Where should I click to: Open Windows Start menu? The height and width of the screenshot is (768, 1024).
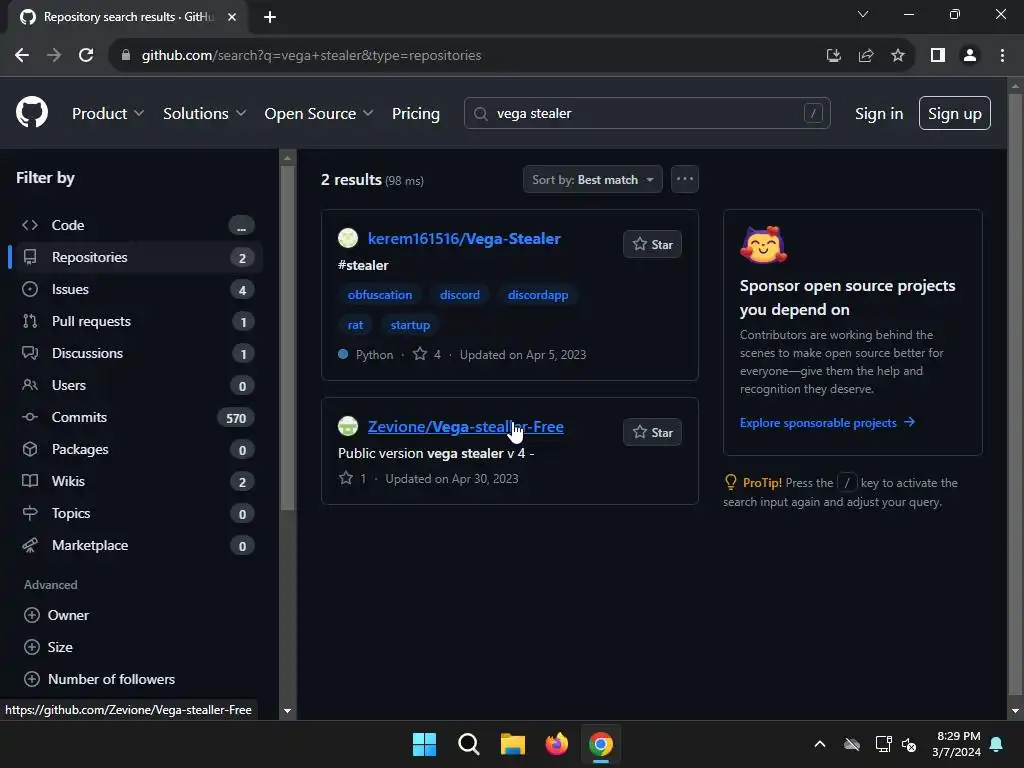coord(424,744)
